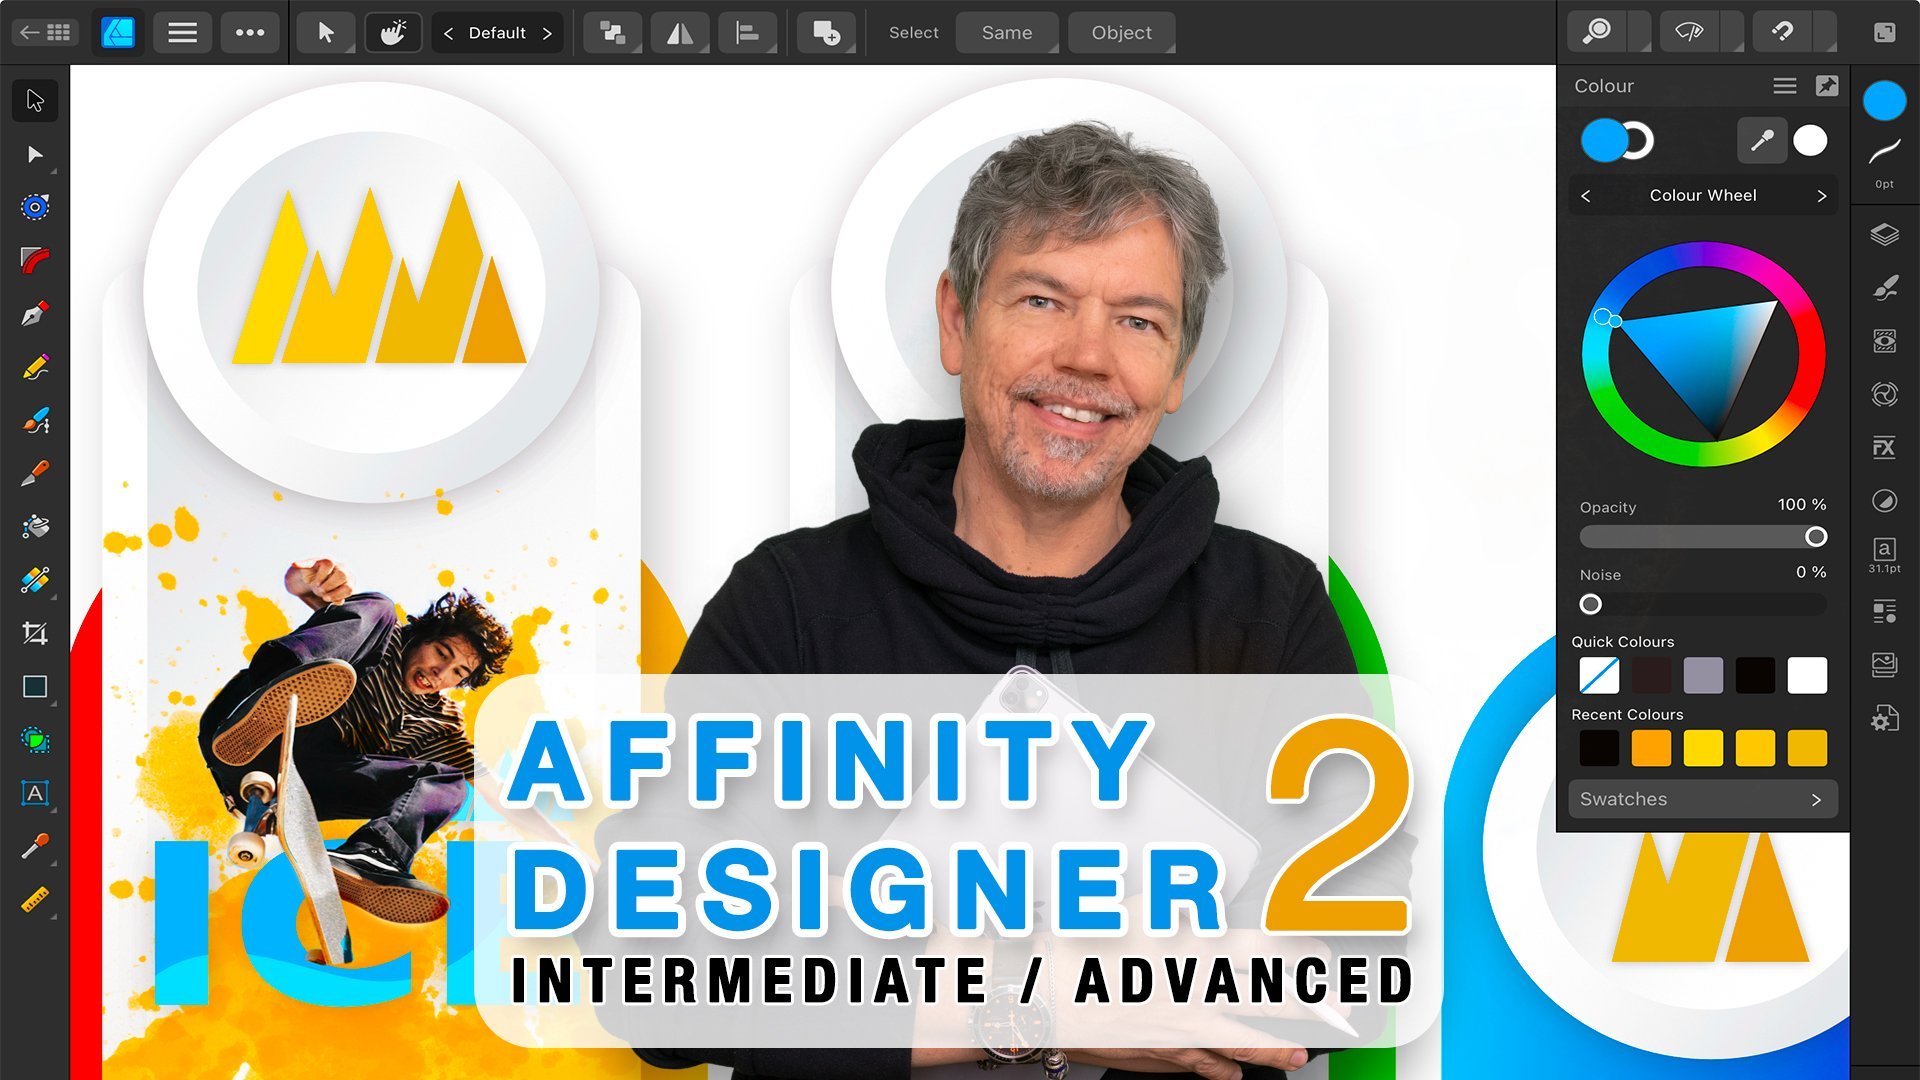This screenshot has width=1920, height=1080.
Task: Open the hamburger document menu
Action: [x=182, y=33]
